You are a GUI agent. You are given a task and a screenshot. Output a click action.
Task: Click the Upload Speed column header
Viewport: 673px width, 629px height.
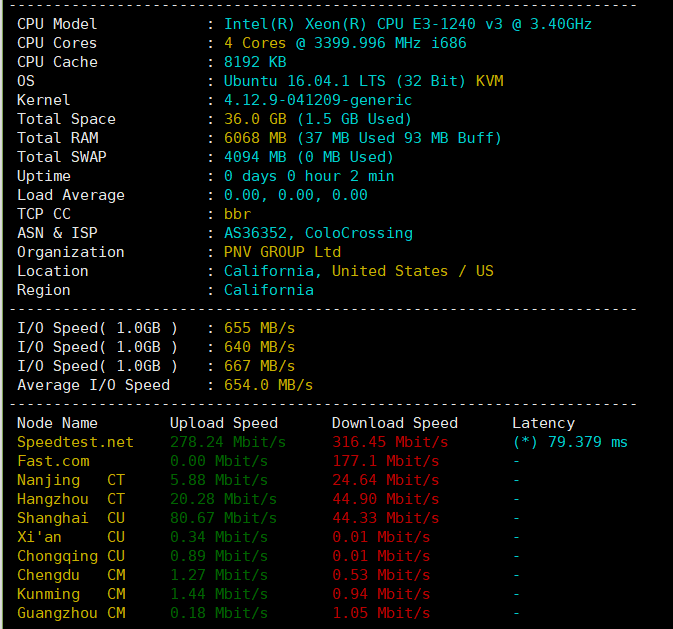point(223,423)
